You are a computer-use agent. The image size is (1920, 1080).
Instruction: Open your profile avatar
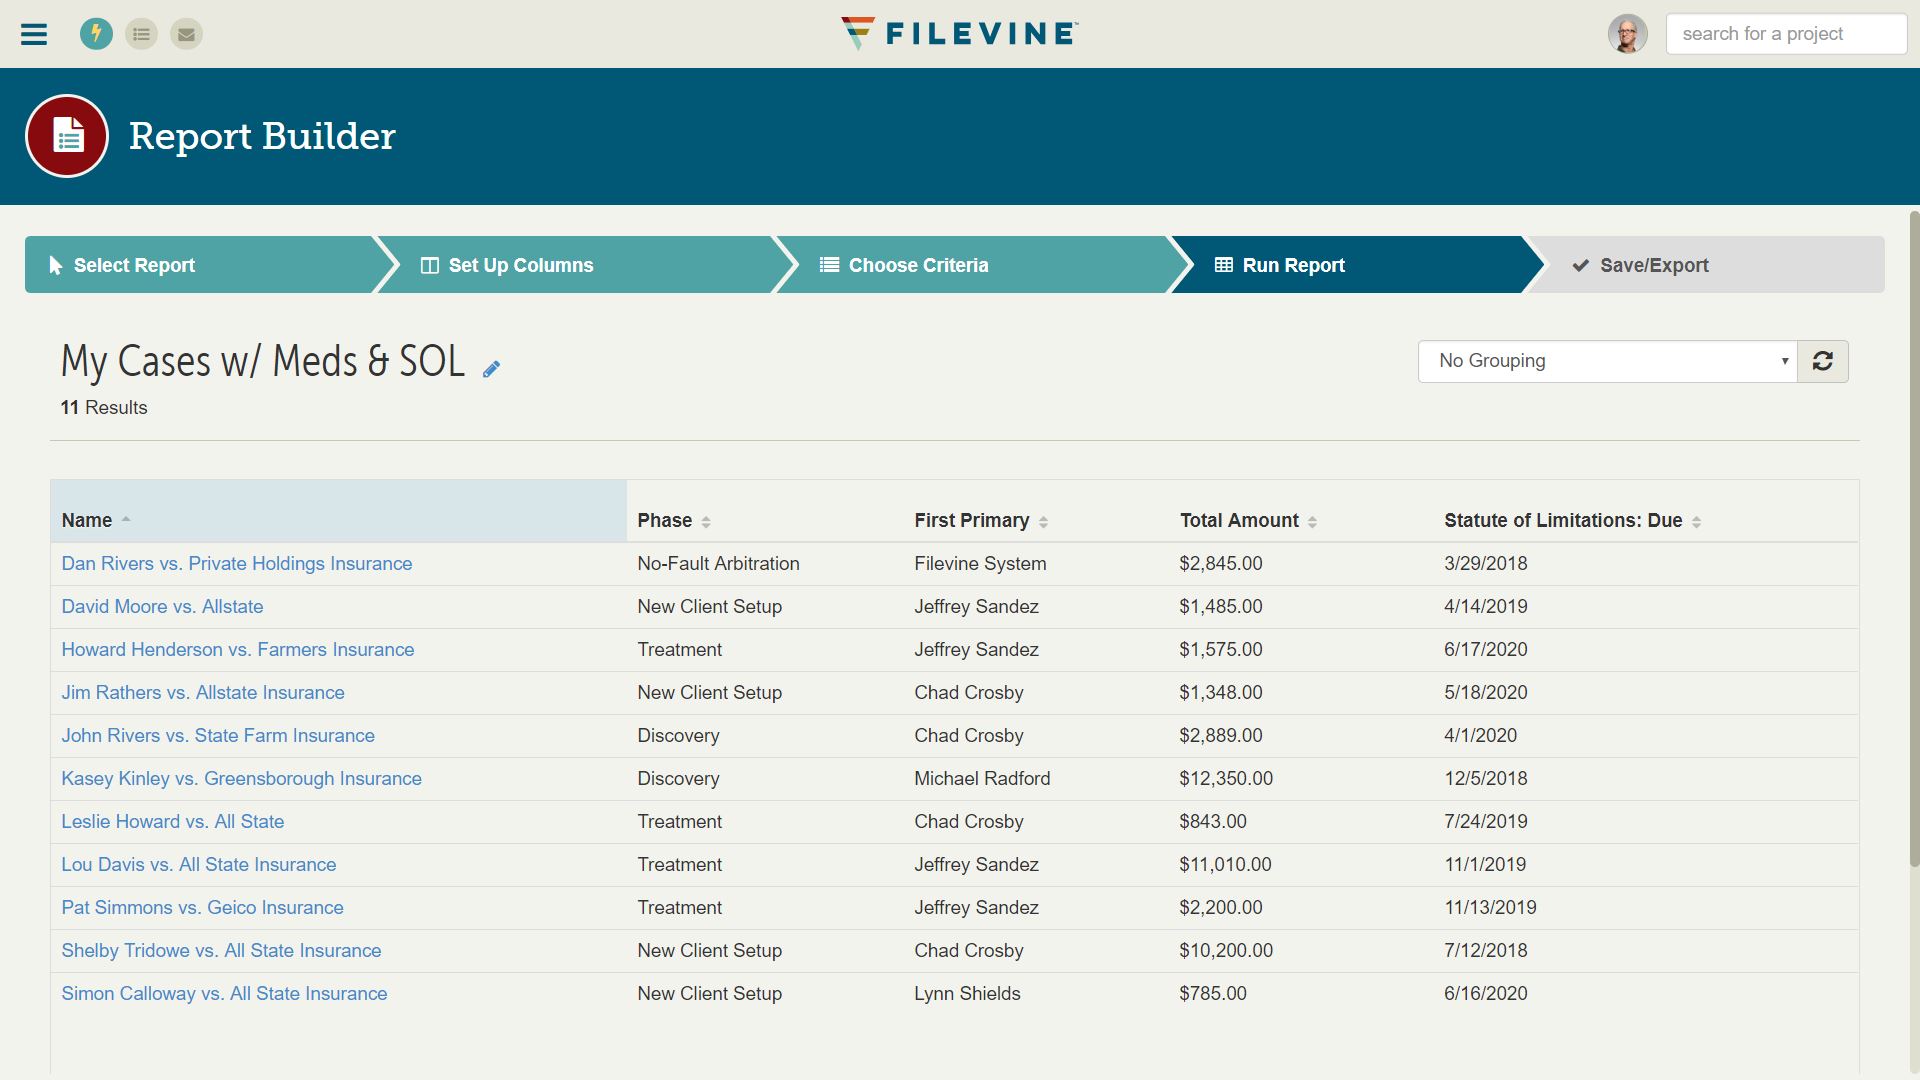(x=1627, y=33)
